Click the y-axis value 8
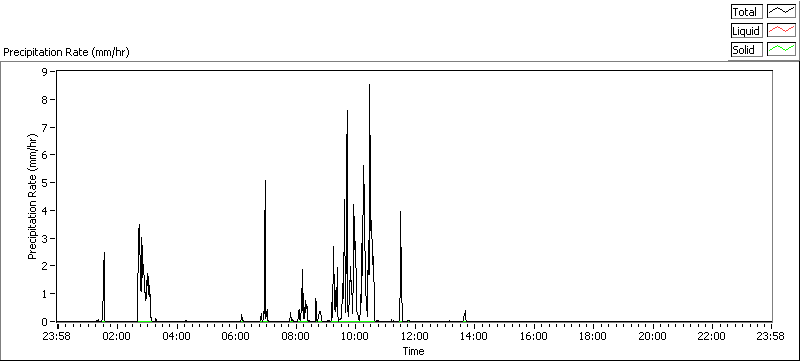Viewport: 800px width, 361px height. (44, 99)
